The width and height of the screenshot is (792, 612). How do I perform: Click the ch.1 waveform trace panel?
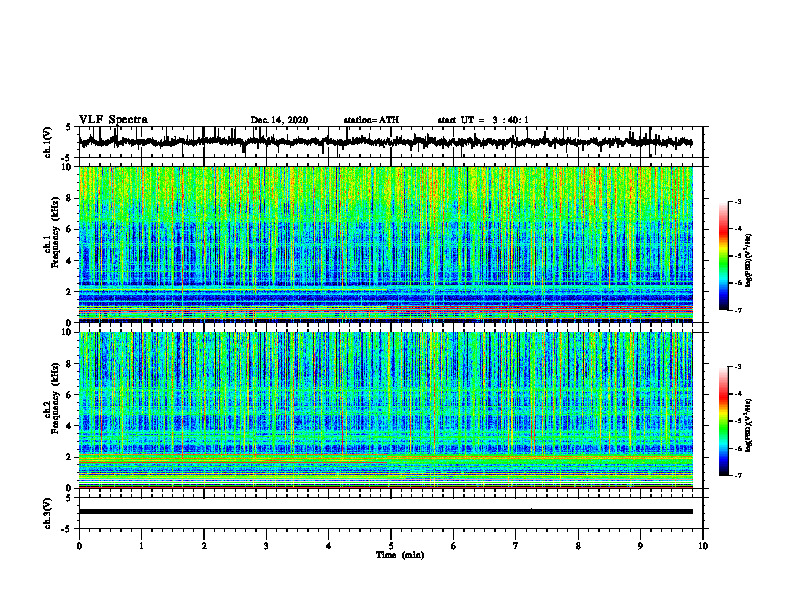click(x=391, y=142)
